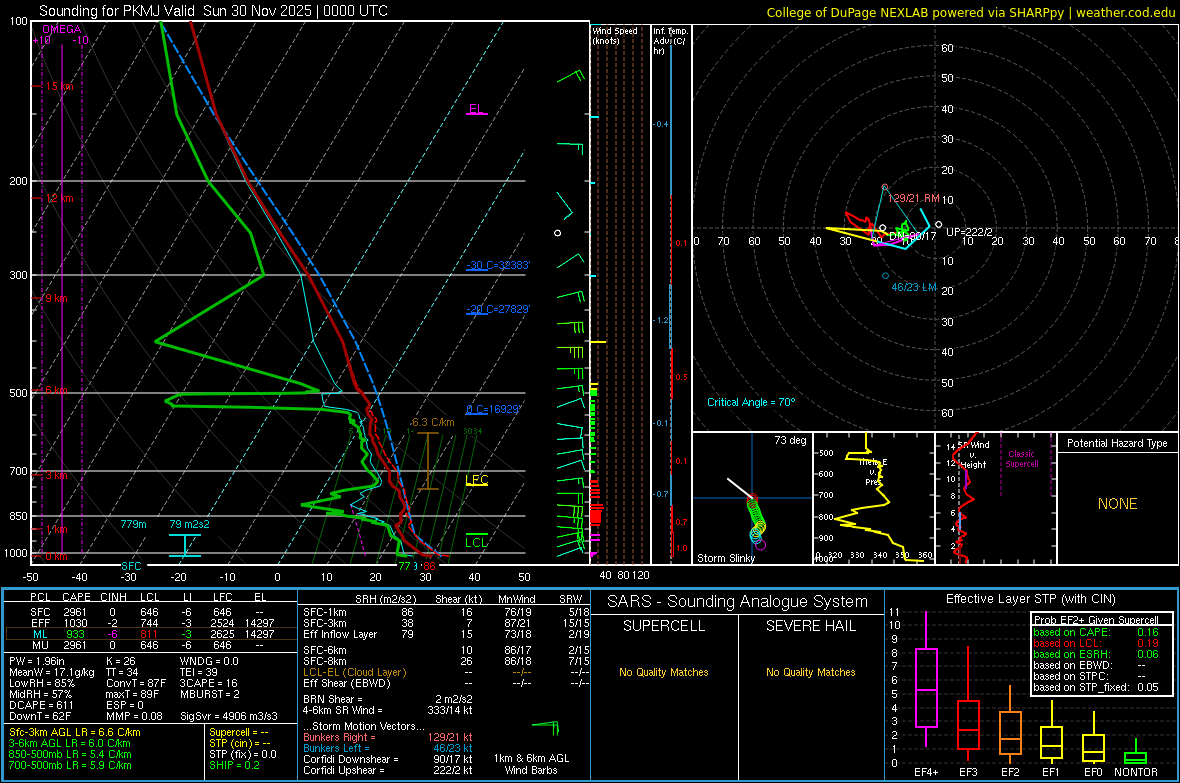Viewport: 1180px width, 783px height.
Task: Click the '129/21 RM' hodograph label
Action: (914, 198)
